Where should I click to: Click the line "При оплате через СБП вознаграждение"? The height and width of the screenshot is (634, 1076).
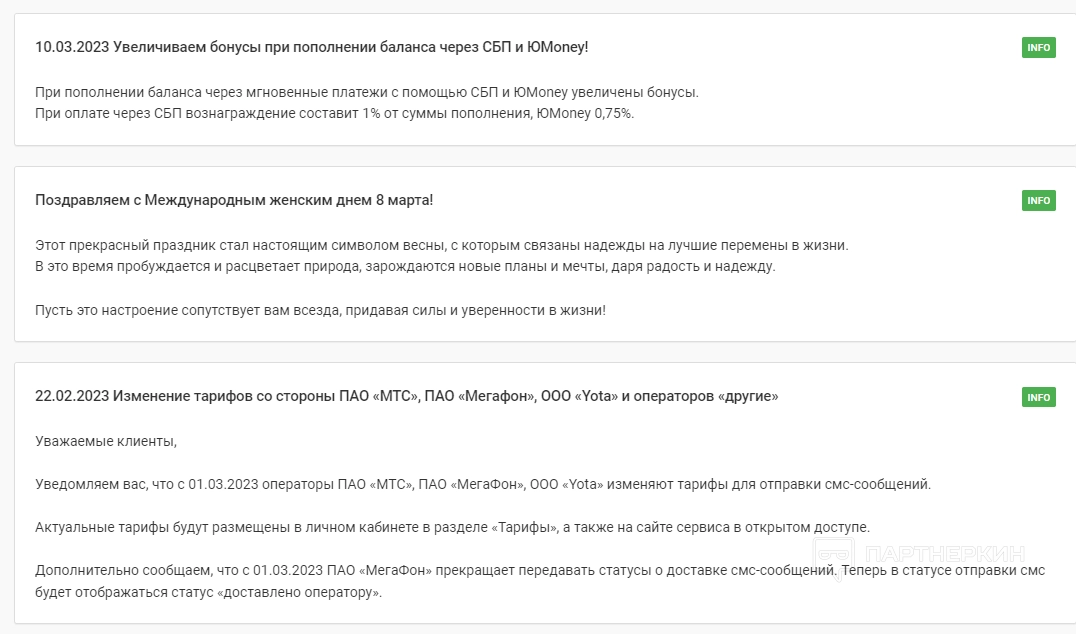click(x=334, y=113)
